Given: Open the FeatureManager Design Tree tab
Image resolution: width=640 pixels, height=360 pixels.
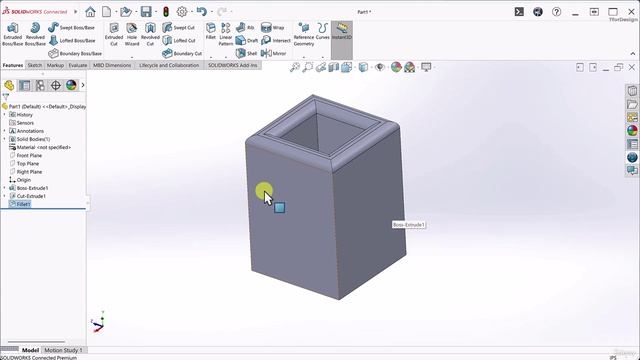Looking at the screenshot, I should click(x=9, y=85).
